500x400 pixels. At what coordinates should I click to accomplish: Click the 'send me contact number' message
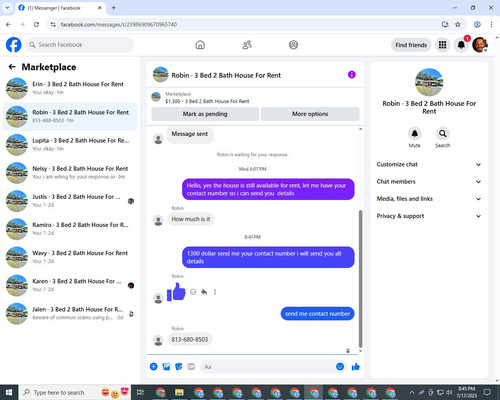tap(317, 314)
